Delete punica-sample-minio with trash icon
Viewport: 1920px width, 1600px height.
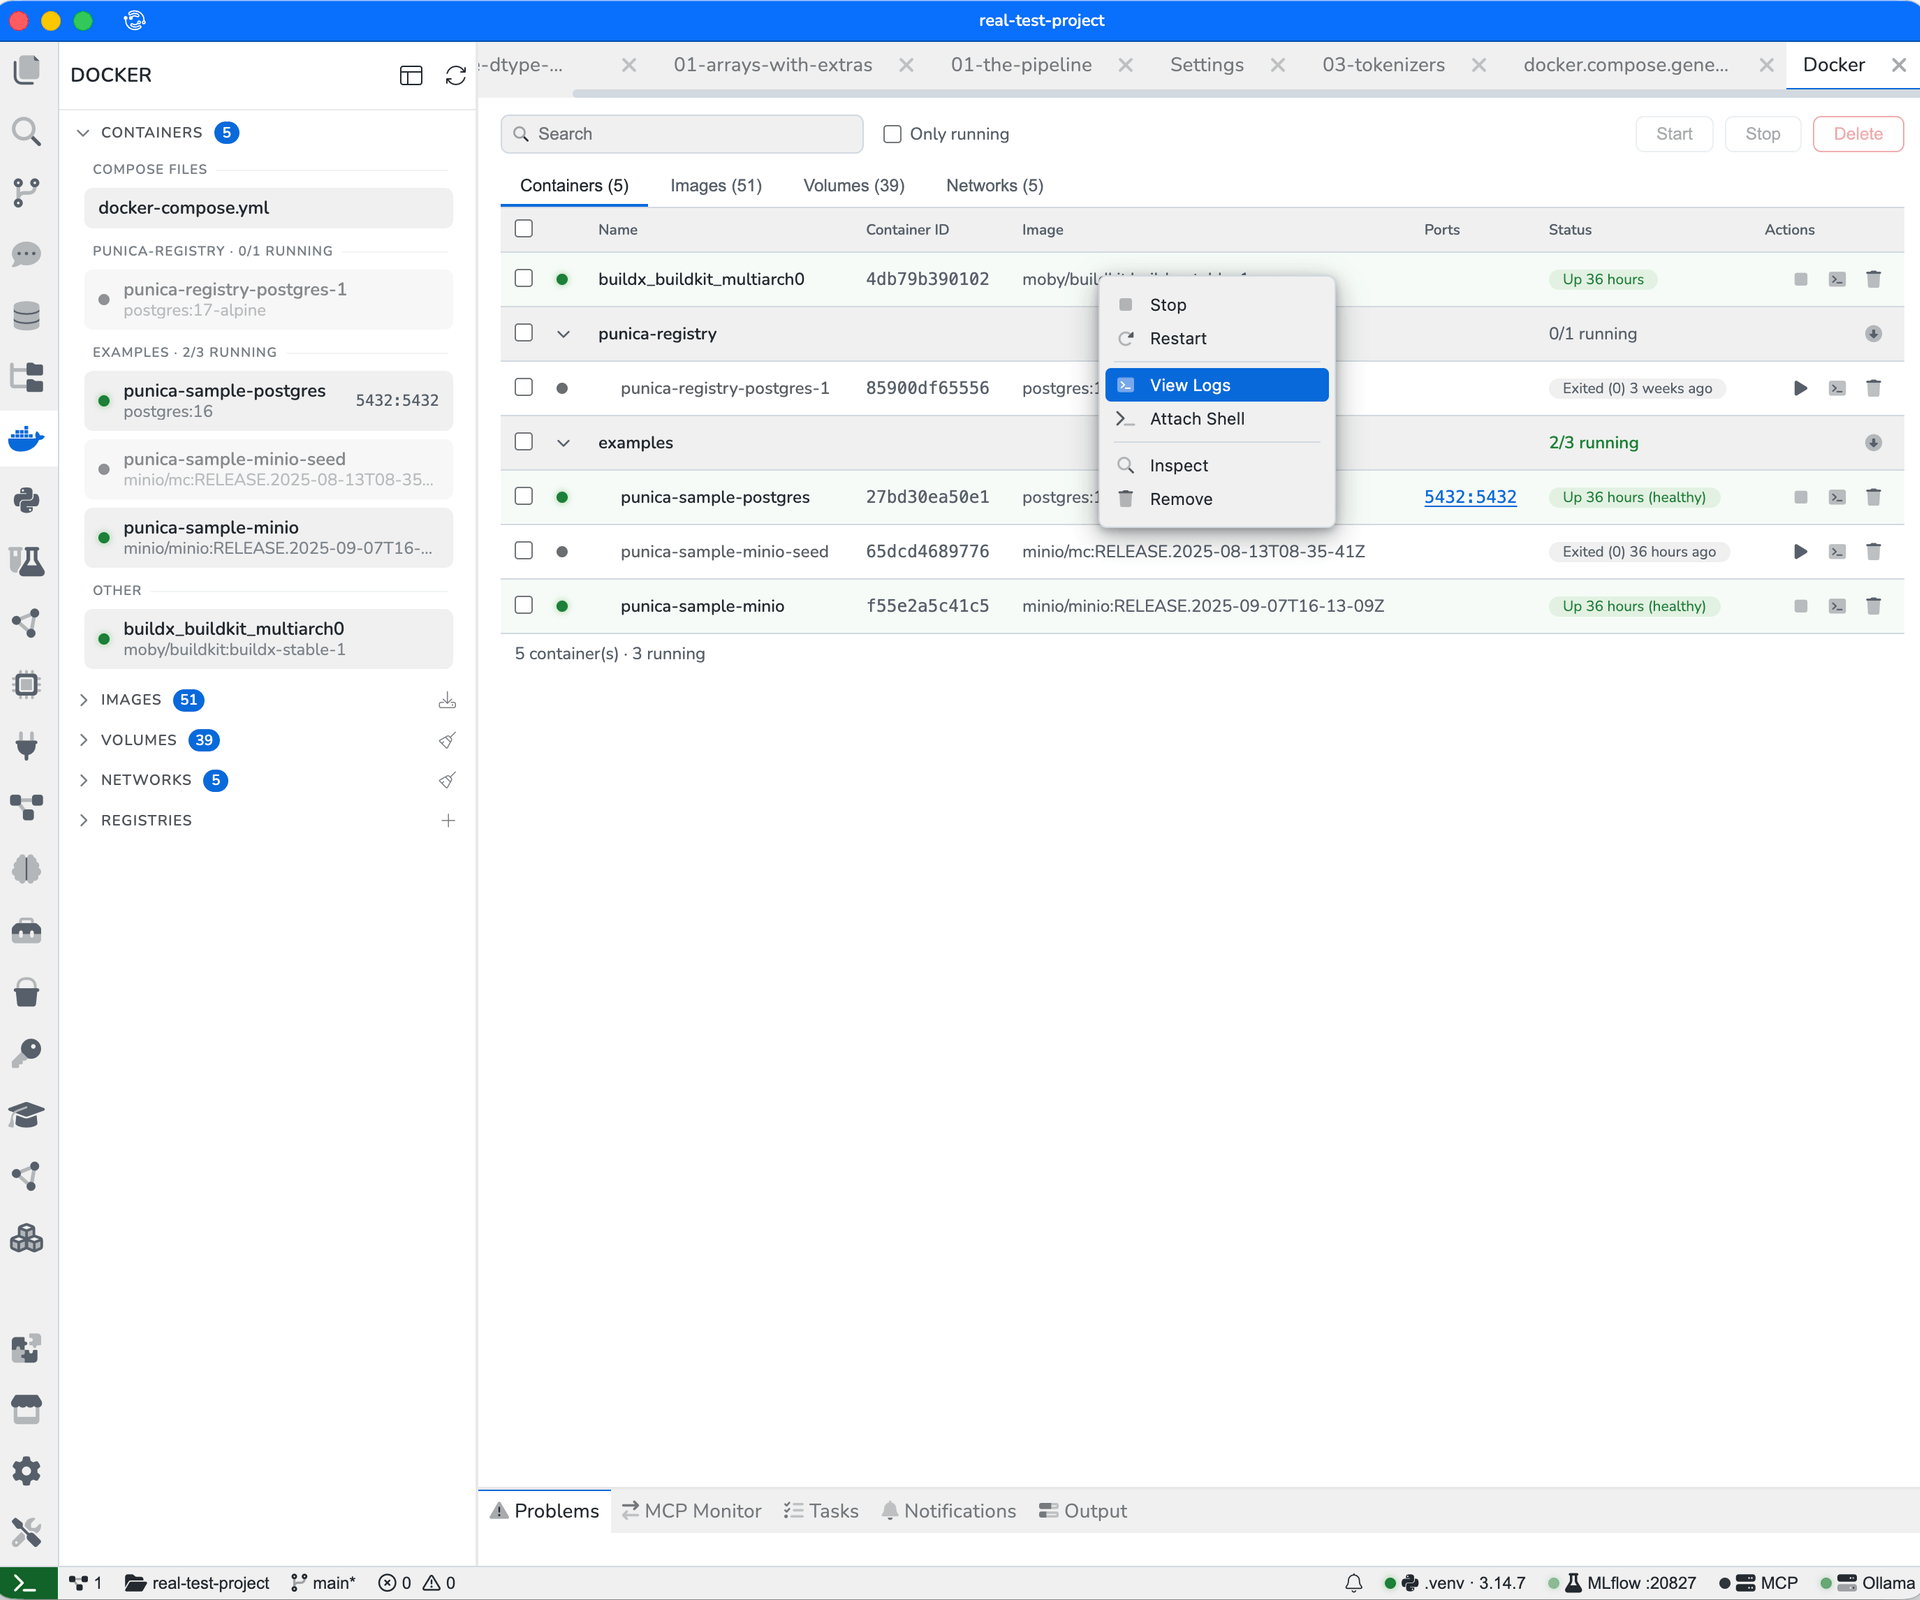pos(1873,606)
